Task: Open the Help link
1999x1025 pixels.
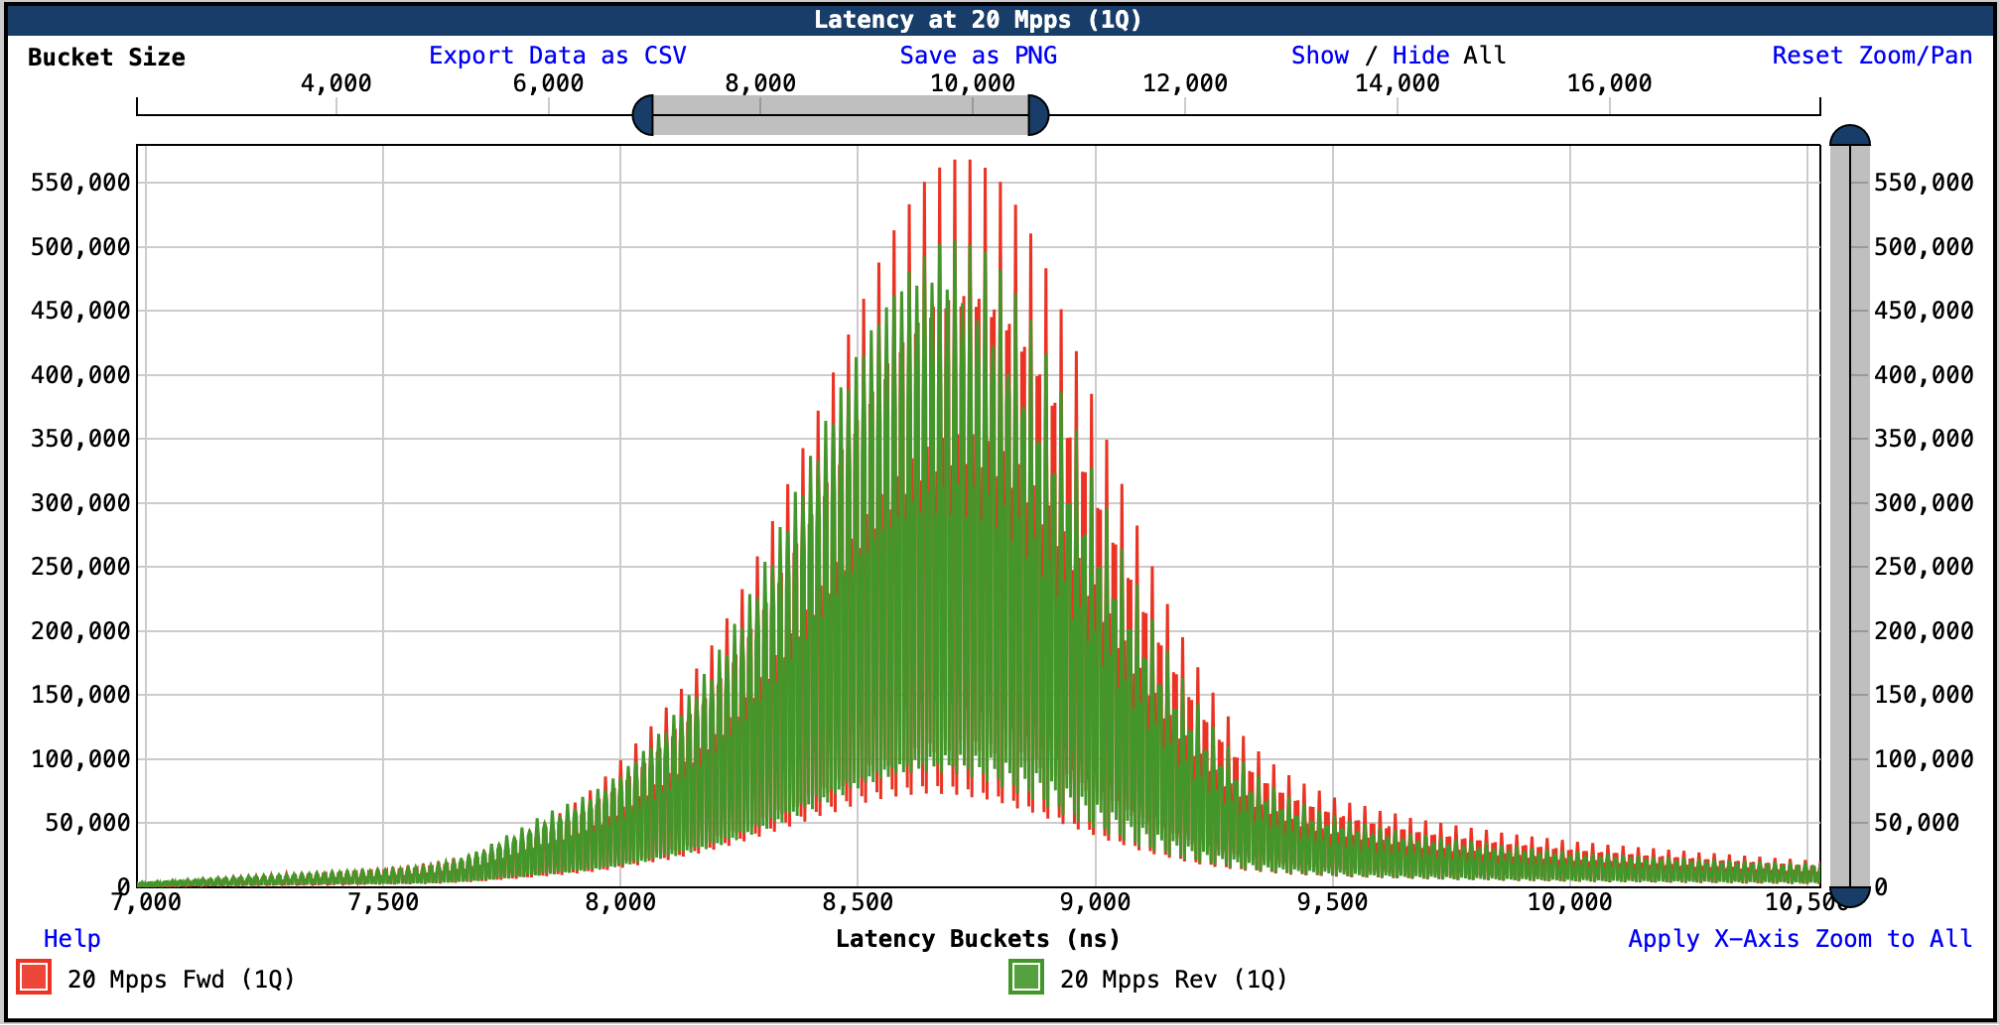Action: 71,939
